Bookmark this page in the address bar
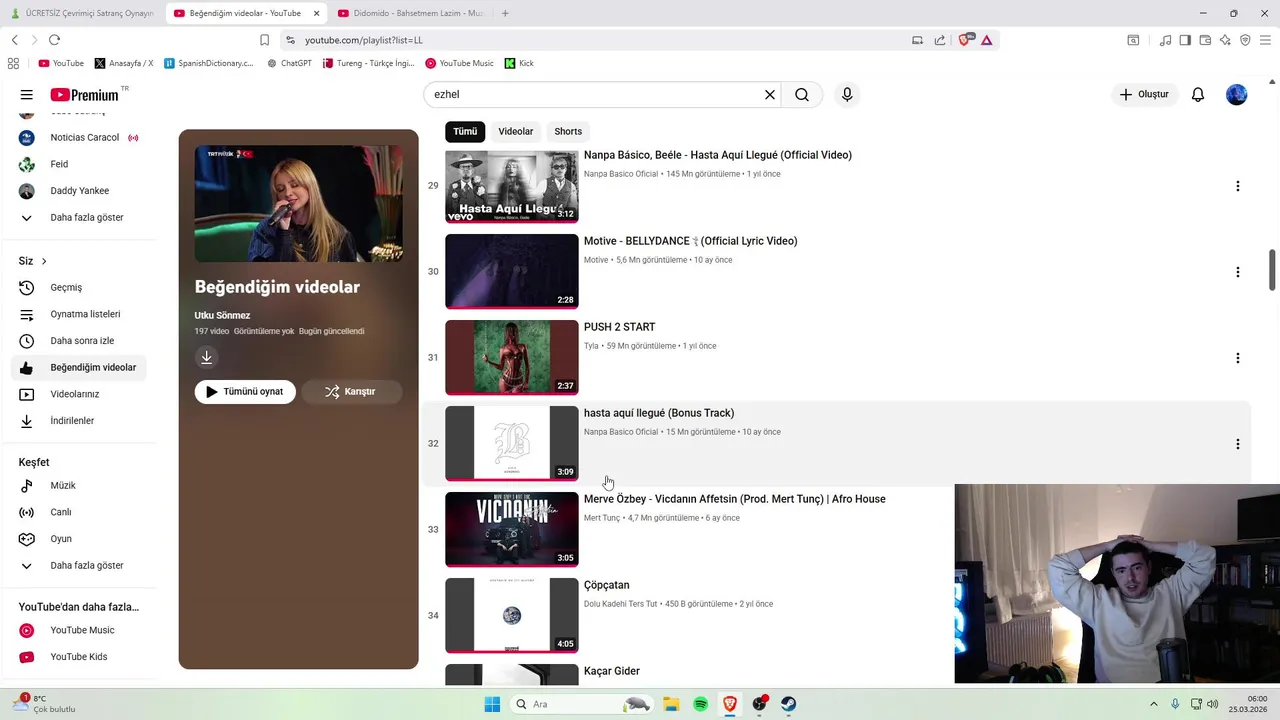 (265, 40)
